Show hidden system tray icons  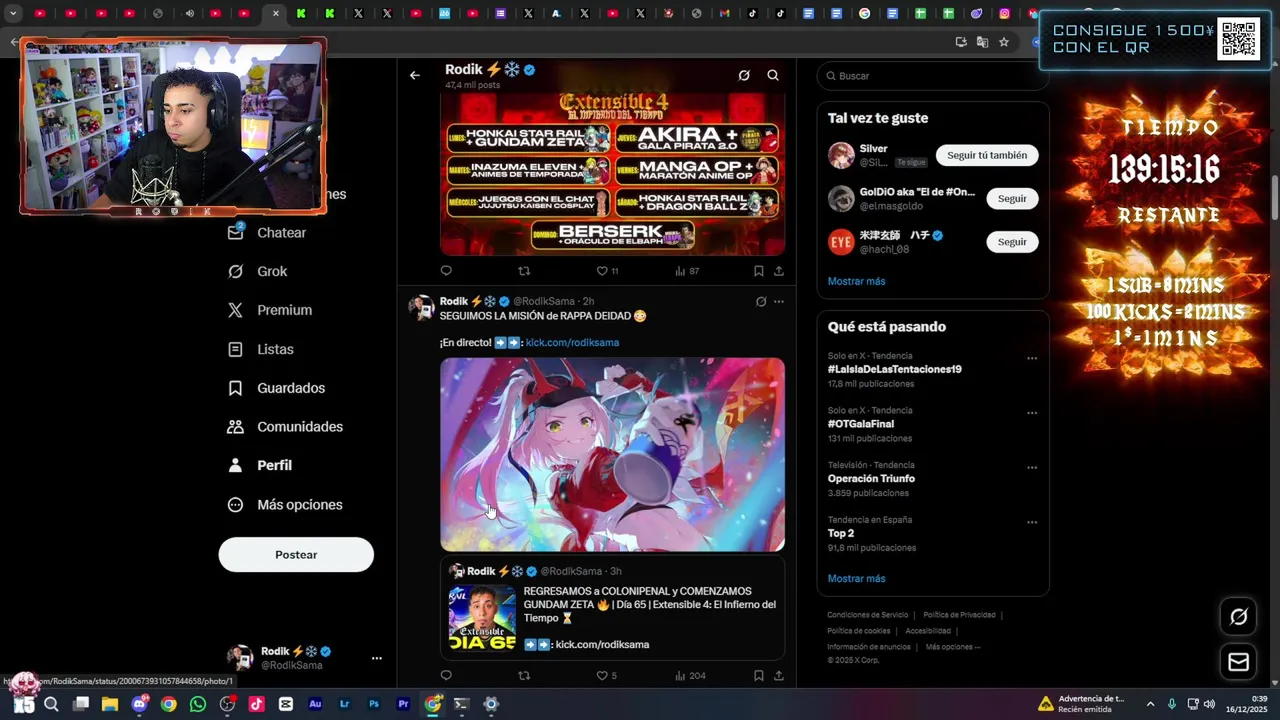point(1150,704)
